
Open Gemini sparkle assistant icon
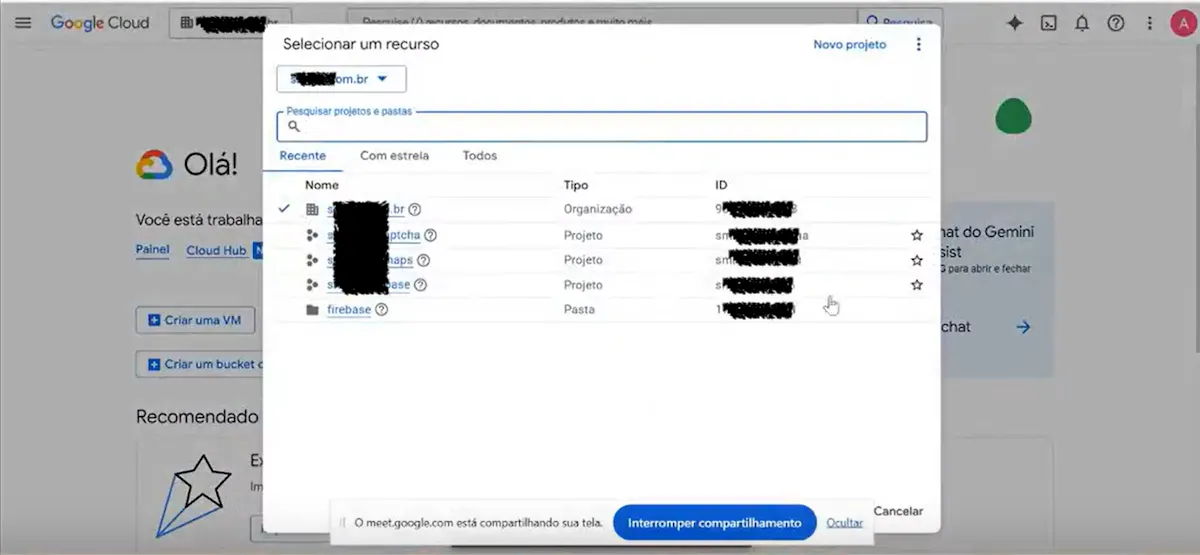tap(1015, 23)
